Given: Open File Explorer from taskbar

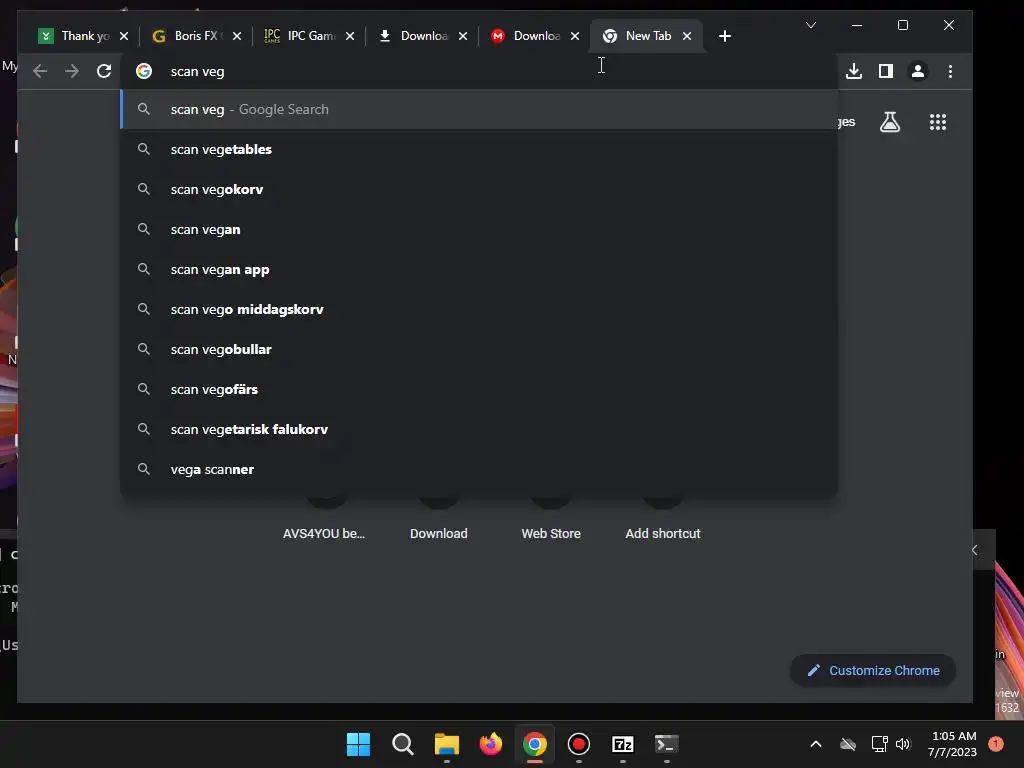Looking at the screenshot, I should click(x=447, y=744).
